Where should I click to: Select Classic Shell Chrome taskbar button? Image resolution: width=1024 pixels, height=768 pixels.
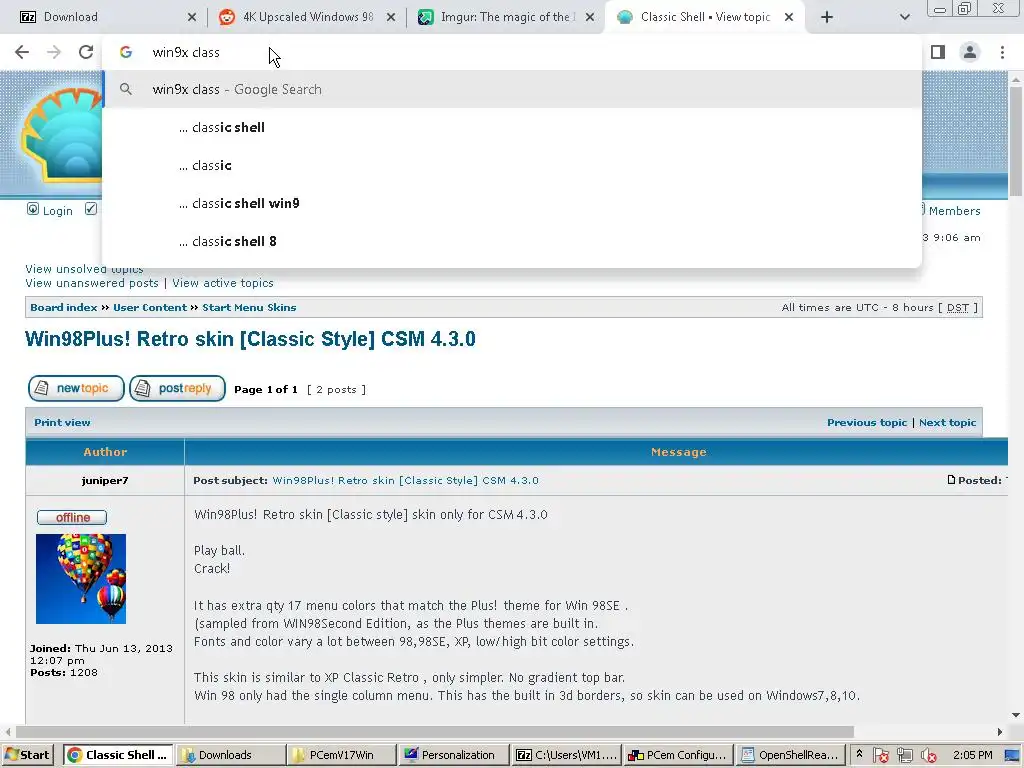pyautogui.click(x=118, y=755)
